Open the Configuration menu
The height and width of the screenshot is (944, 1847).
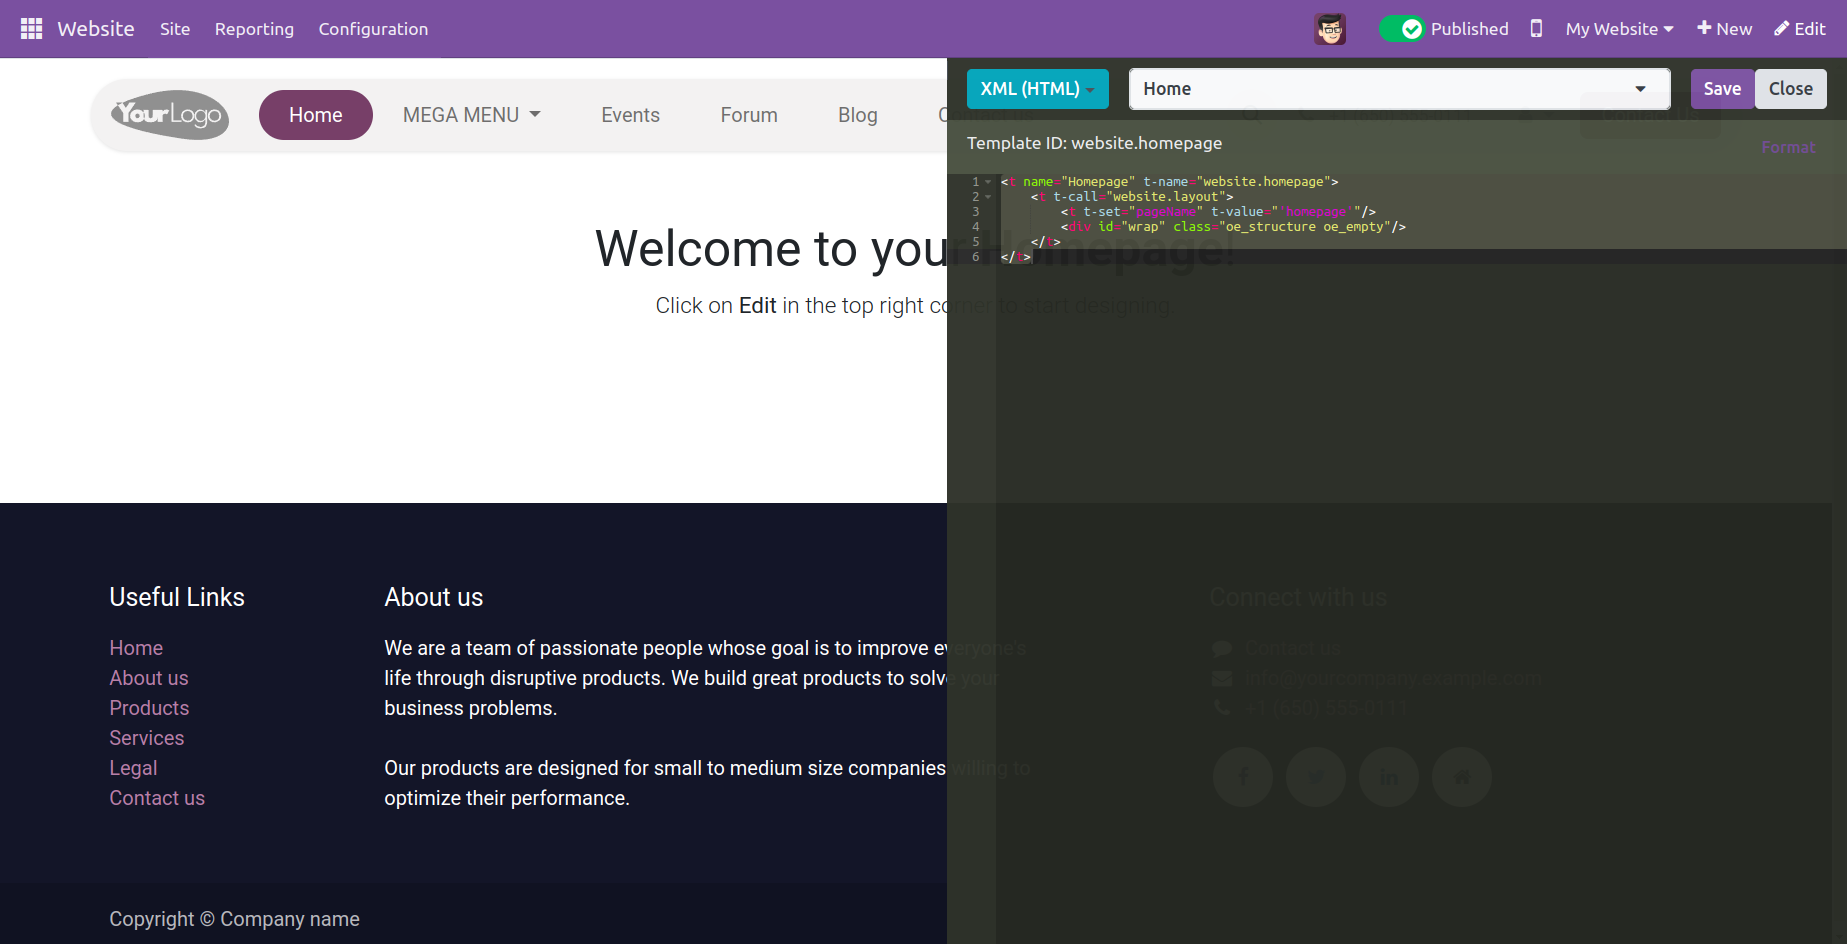point(373,29)
